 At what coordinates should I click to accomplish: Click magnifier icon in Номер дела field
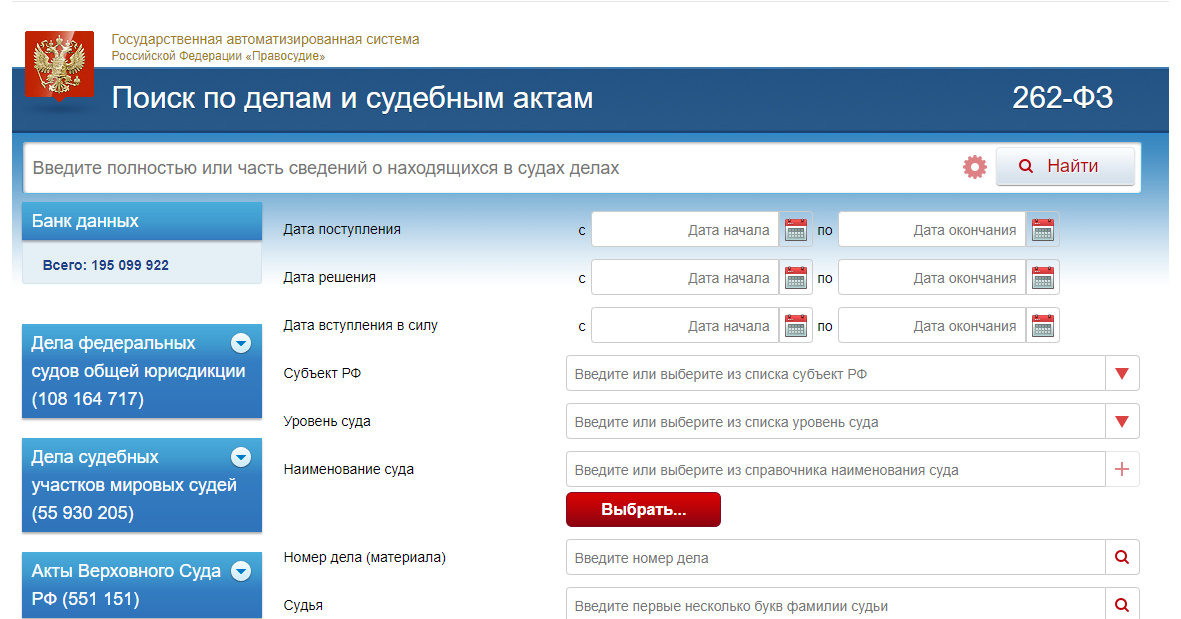[x=1122, y=557]
